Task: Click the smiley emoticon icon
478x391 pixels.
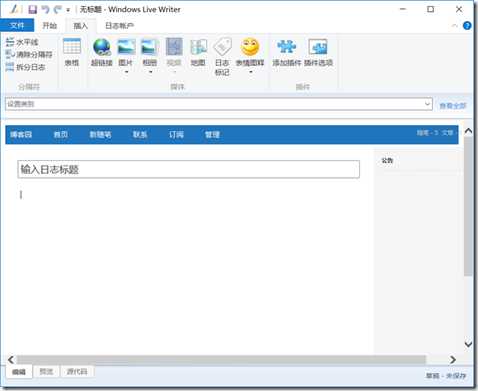Action: coord(250,47)
